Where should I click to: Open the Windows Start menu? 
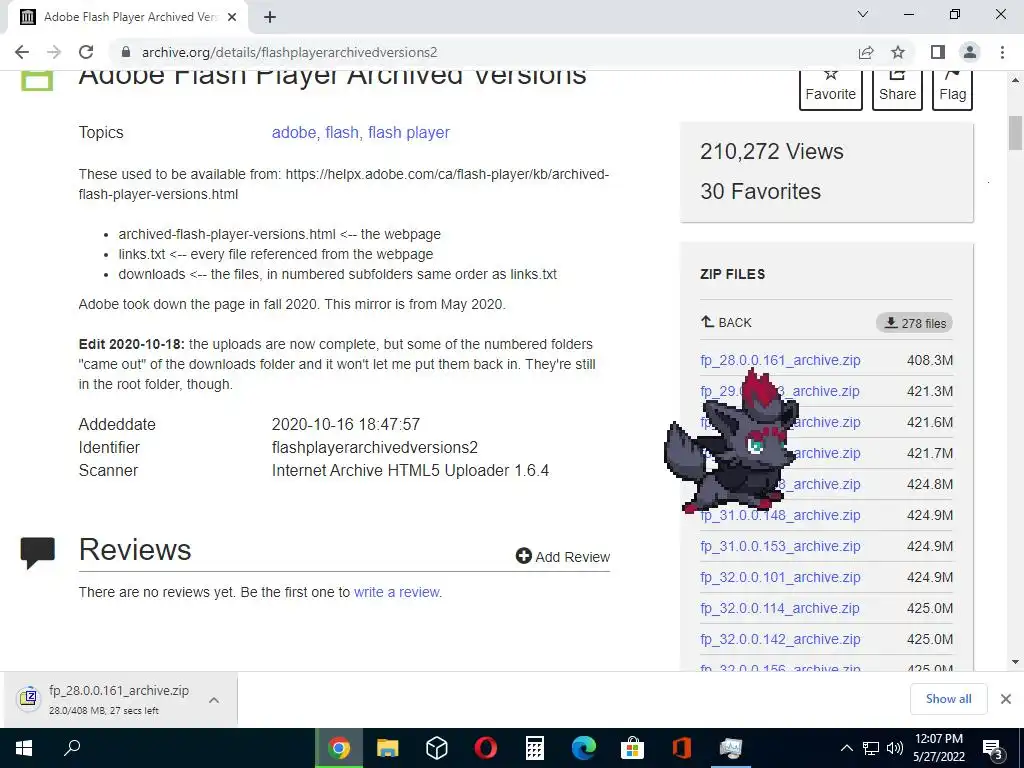24,748
